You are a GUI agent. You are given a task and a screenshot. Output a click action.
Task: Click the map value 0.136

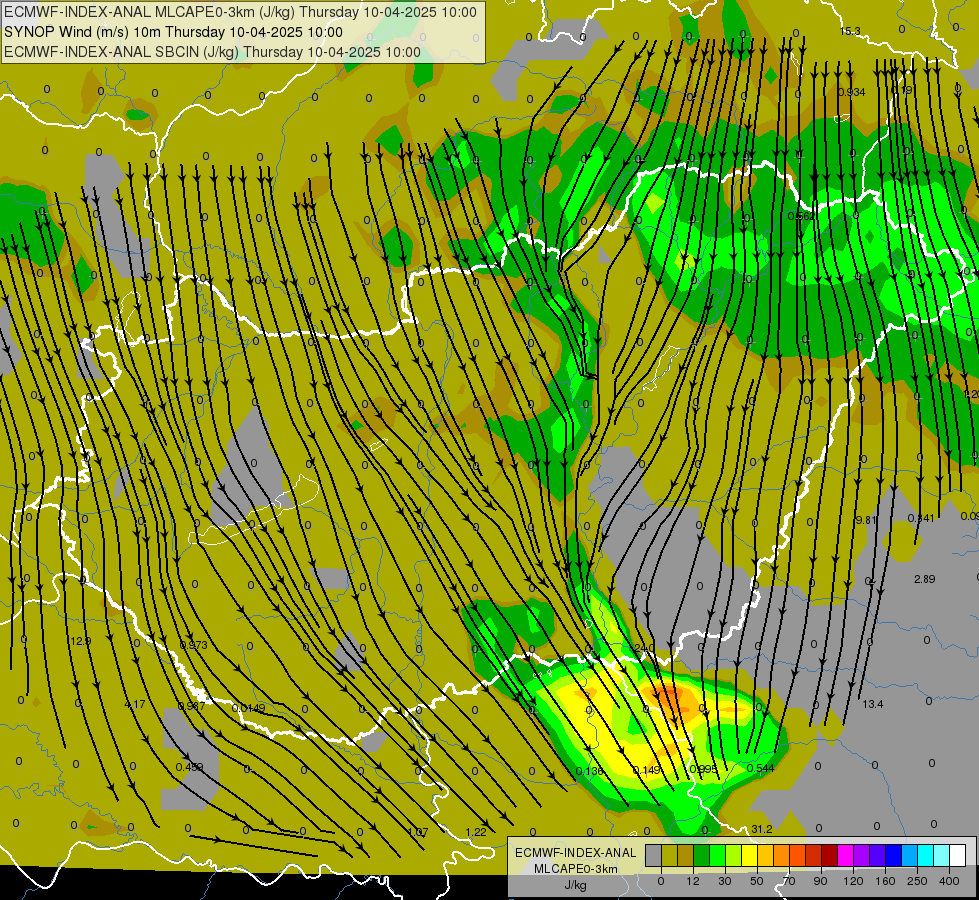click(x=589, y=771)
